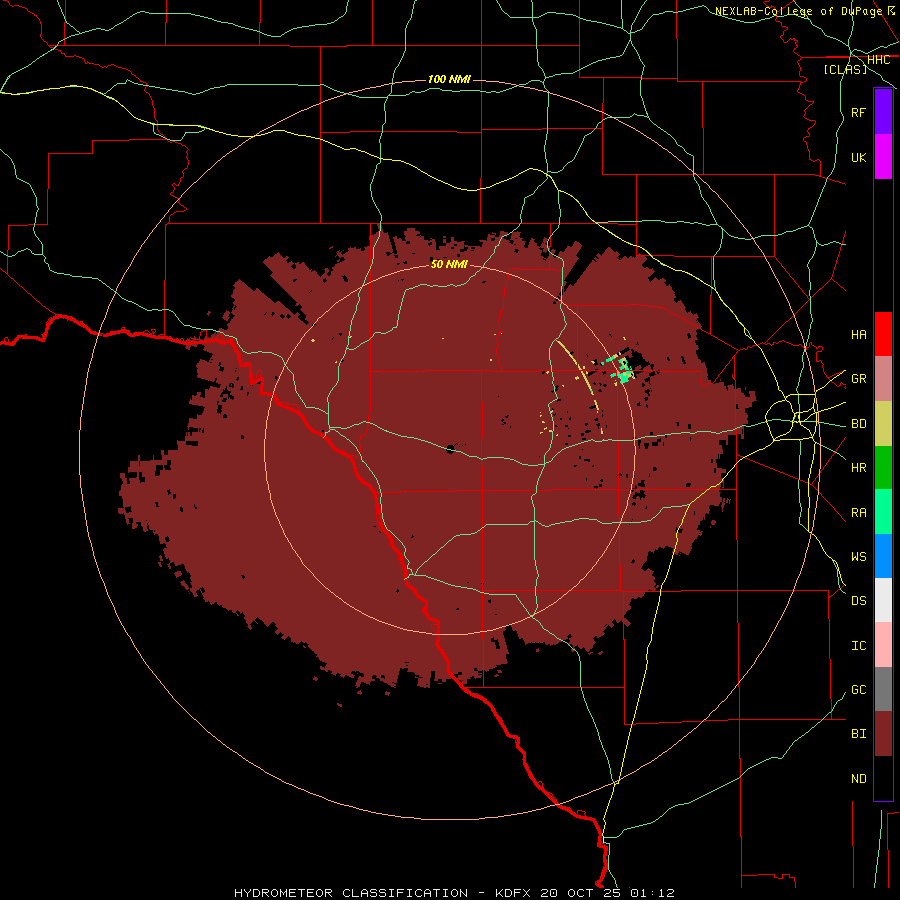The width and height of the screenshot is (900, 900).
Task: Click the GR legend label
Action: point(858,379)
